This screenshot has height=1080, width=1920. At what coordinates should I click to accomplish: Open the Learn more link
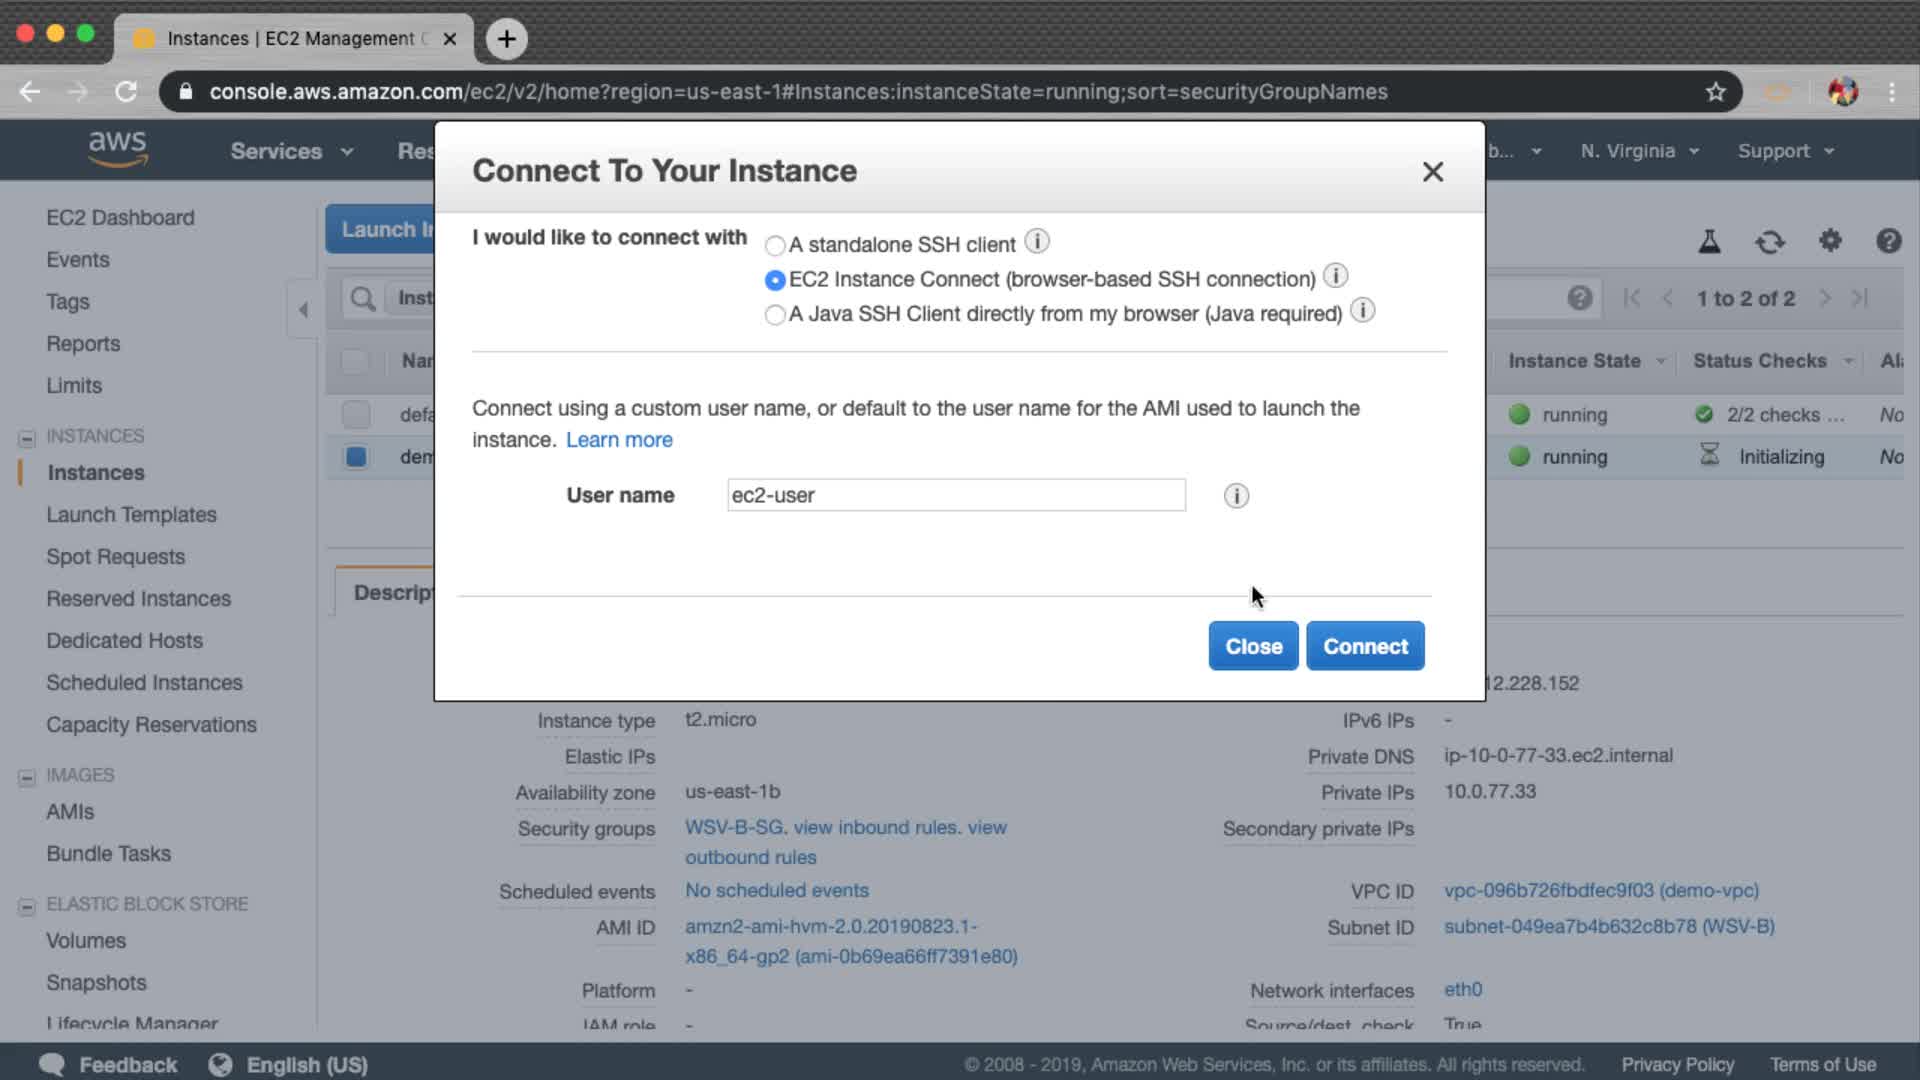coord(619,440)
